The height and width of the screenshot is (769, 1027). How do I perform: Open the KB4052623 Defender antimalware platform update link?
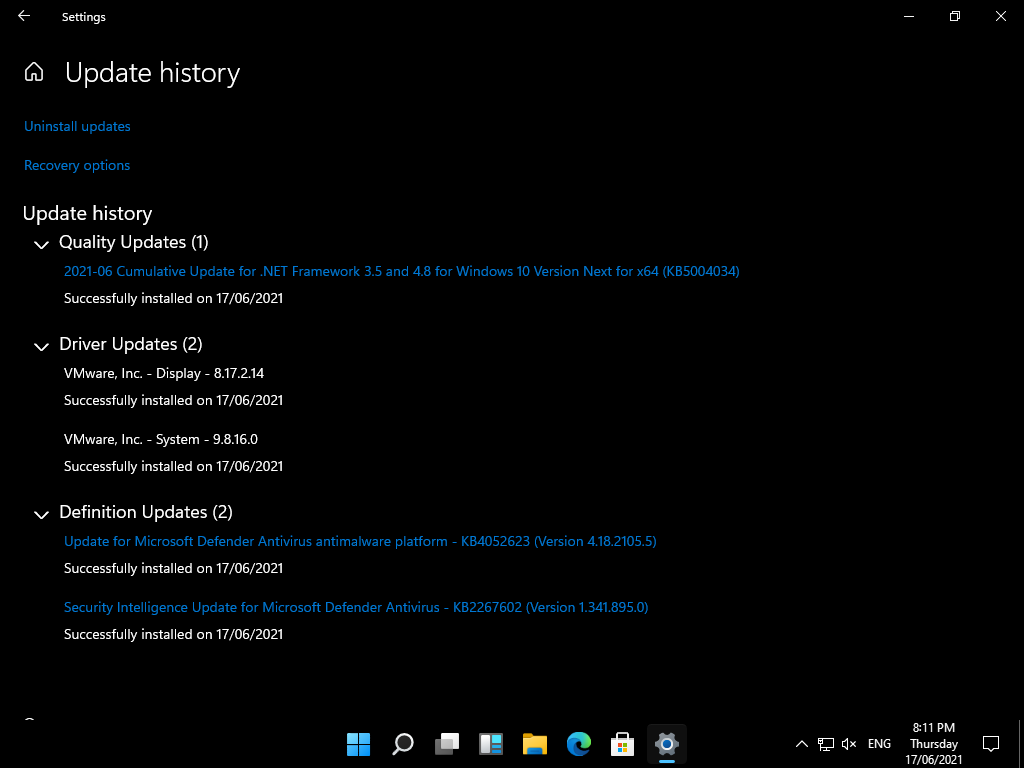(x=360, y=542)
